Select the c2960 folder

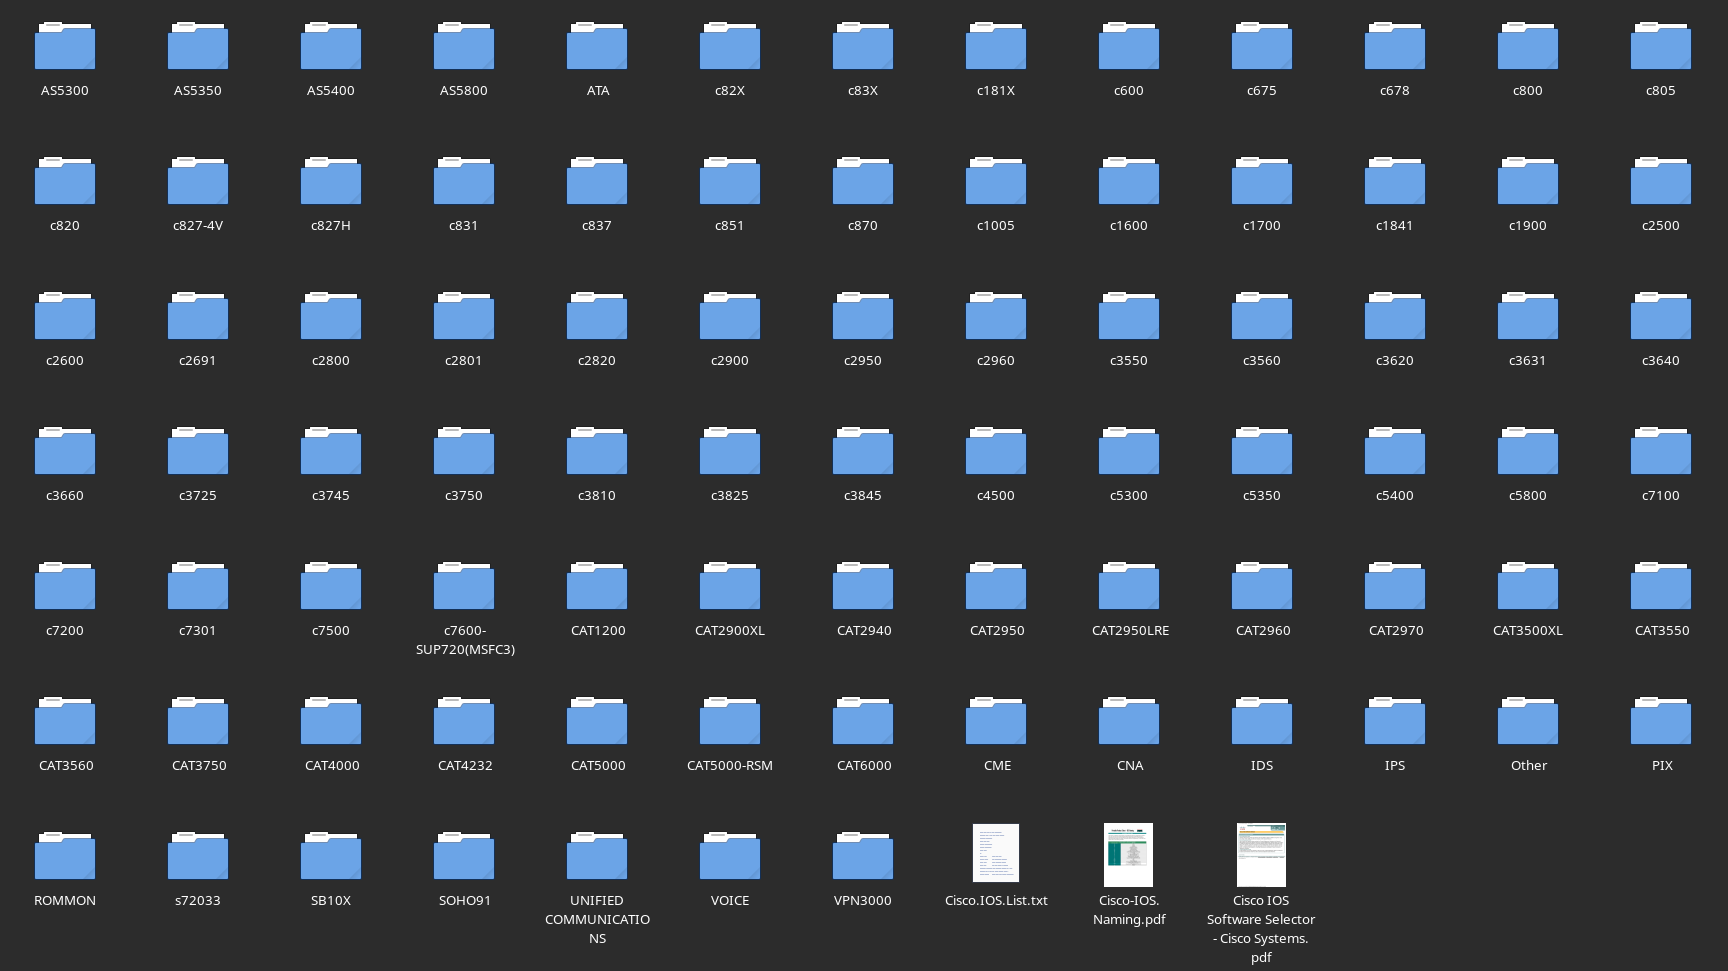[x=996, y=317]
